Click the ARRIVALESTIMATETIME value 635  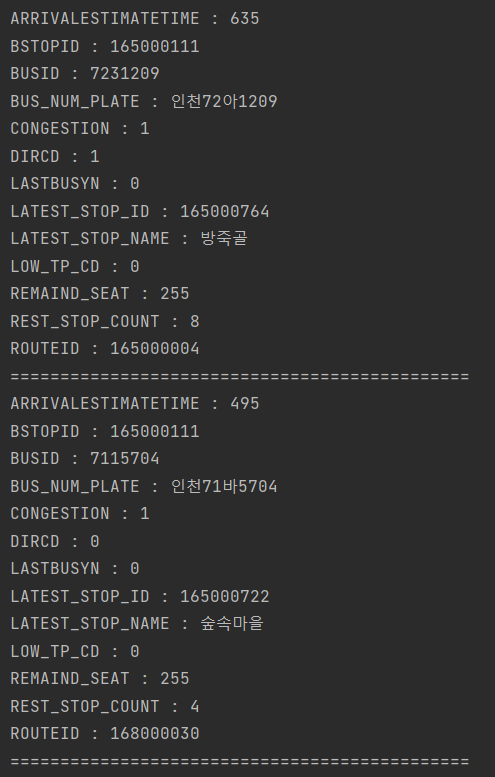pos(244,18)
